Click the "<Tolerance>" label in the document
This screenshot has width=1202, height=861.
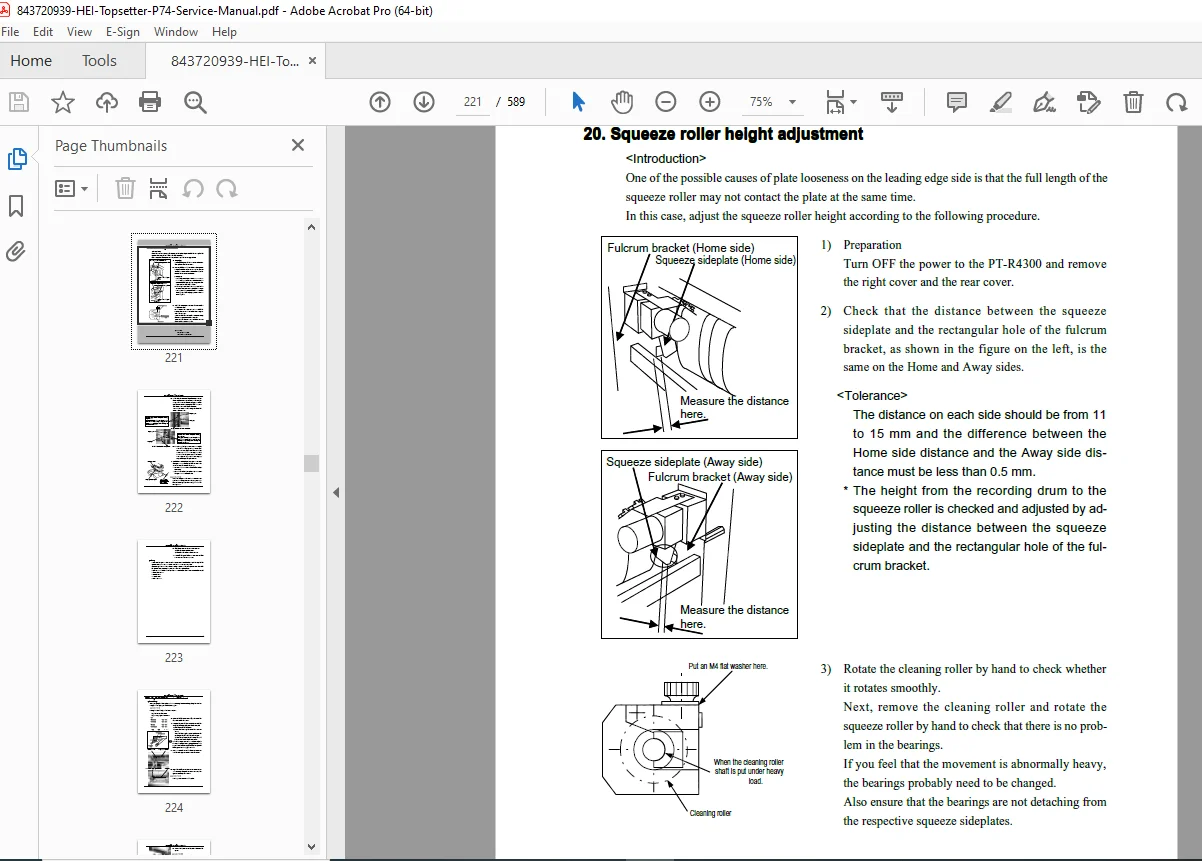872,396
